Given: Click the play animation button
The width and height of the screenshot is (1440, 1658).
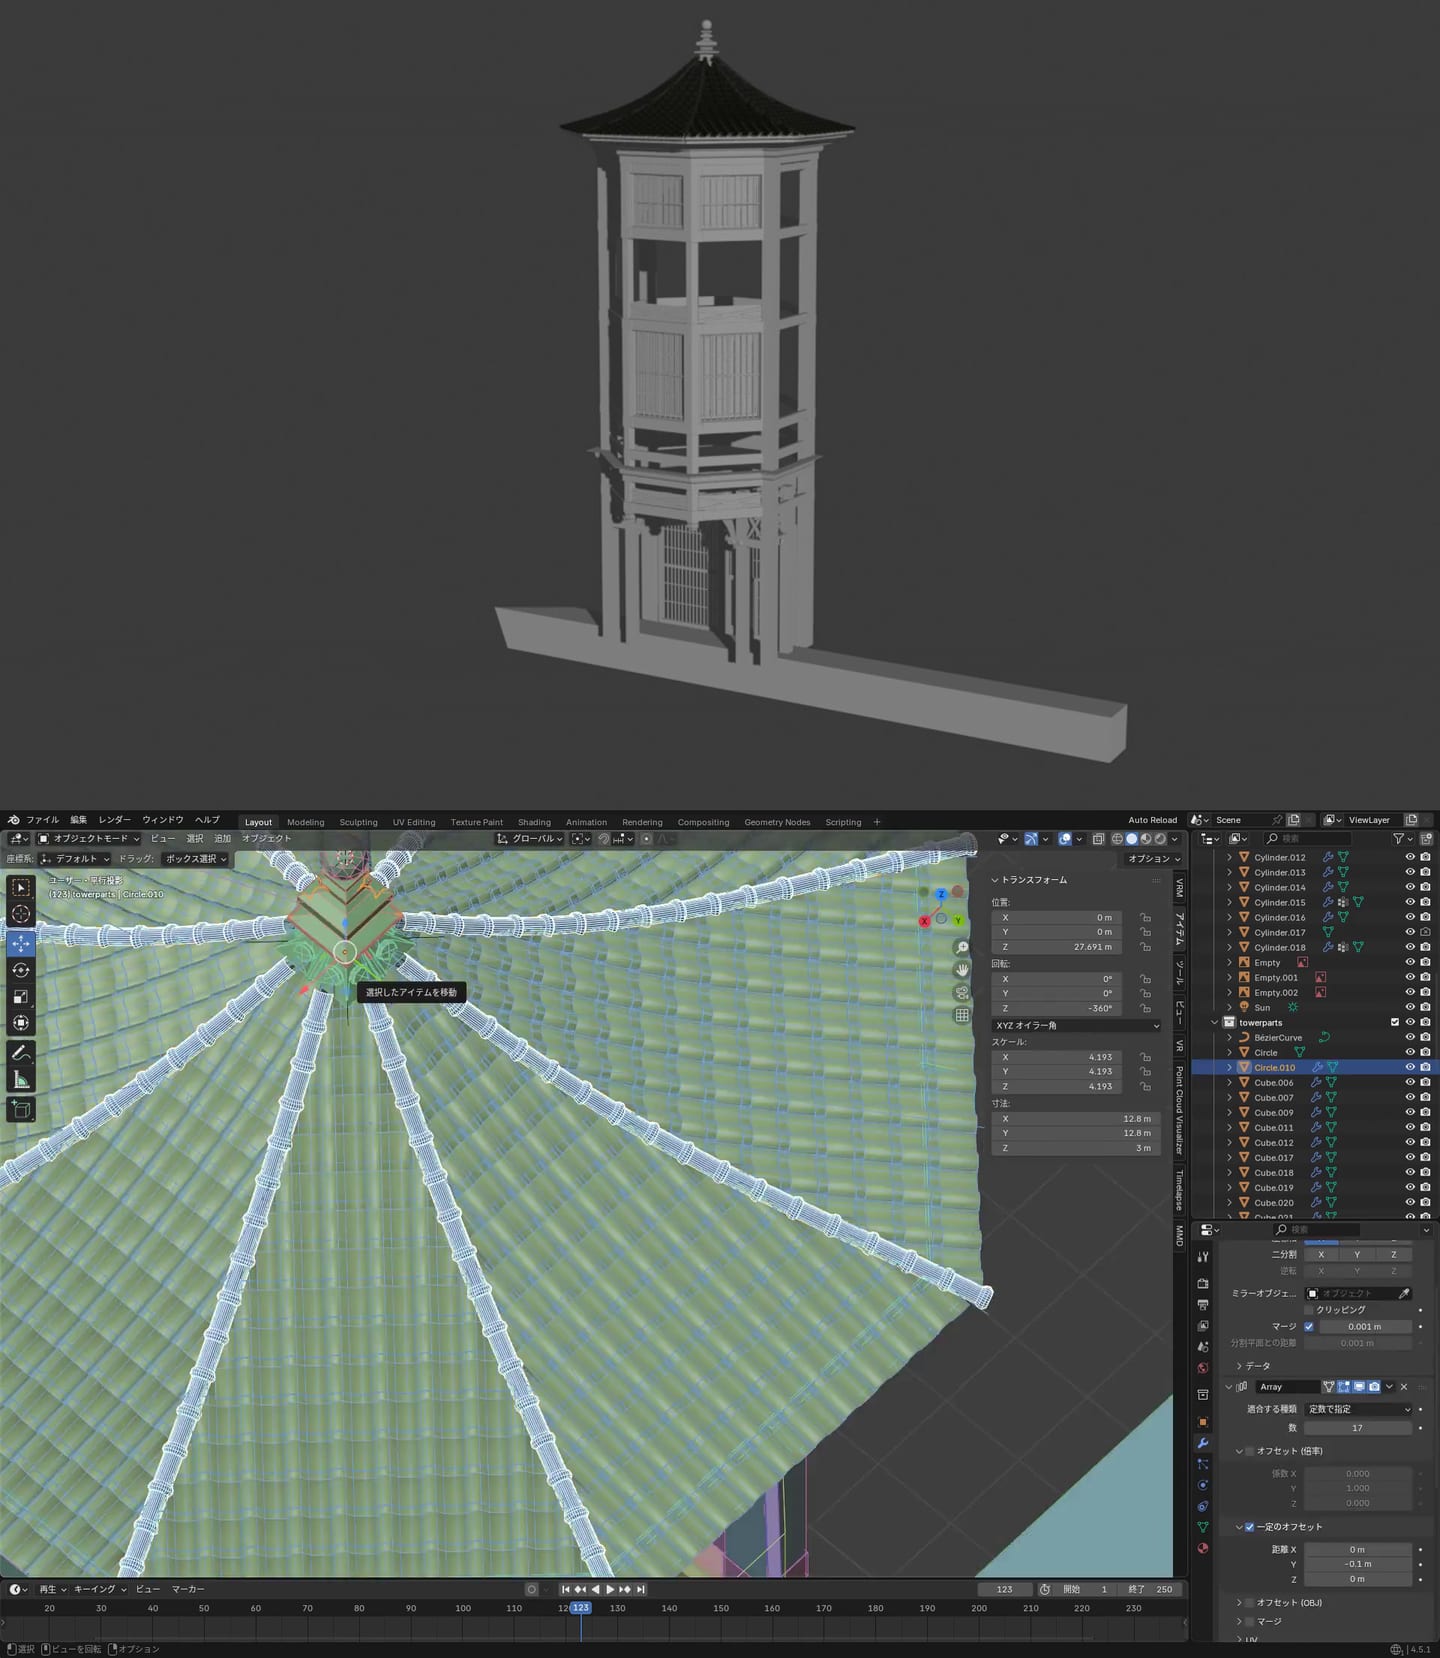Looking at the screenshot, I should [610, 1589].
